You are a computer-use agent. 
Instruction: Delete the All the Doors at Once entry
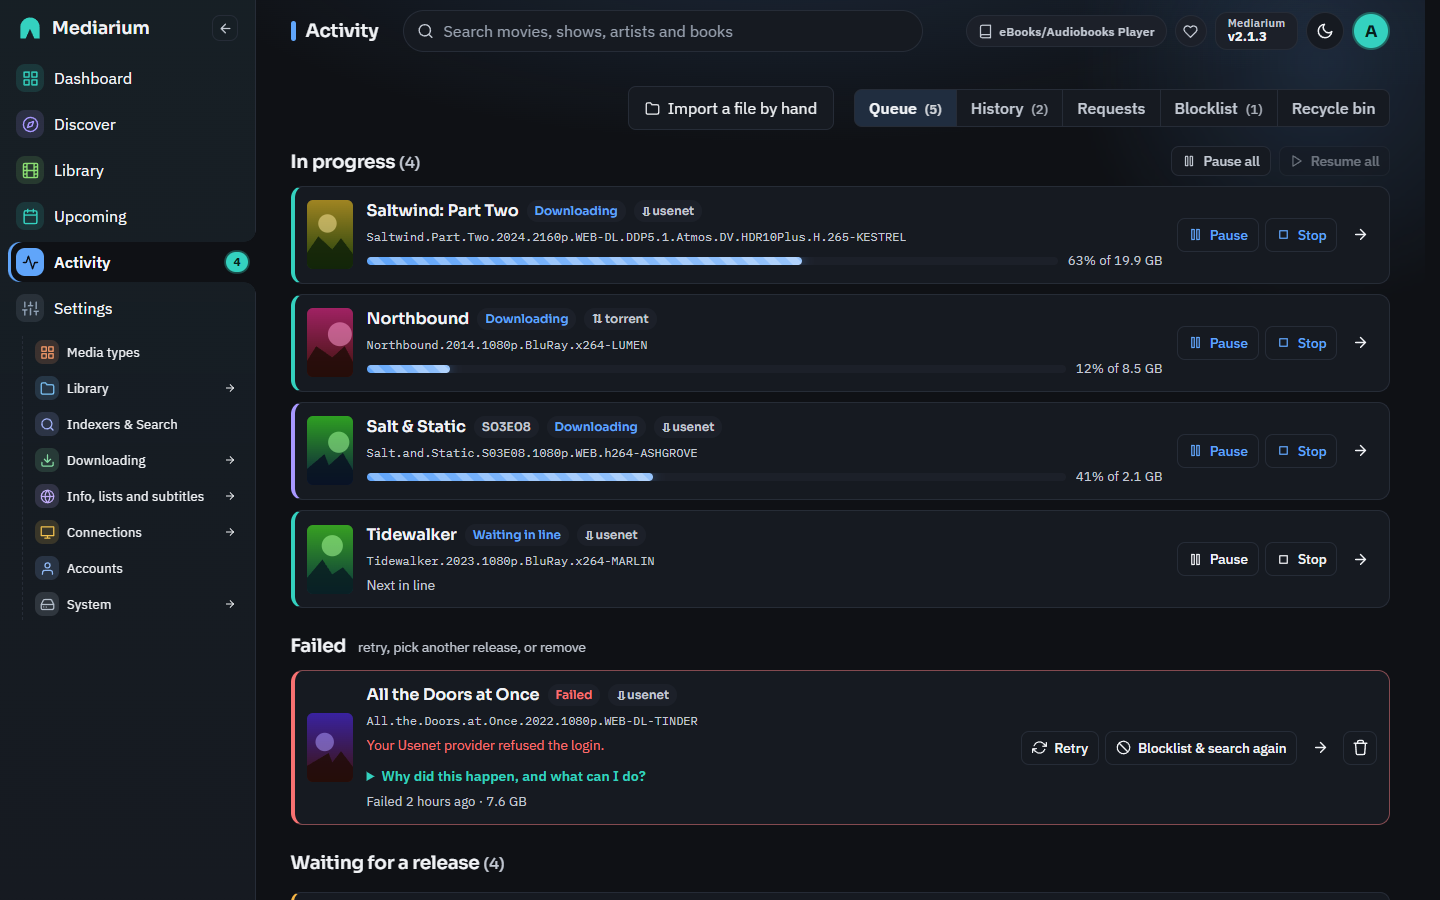click(1360, 747)
